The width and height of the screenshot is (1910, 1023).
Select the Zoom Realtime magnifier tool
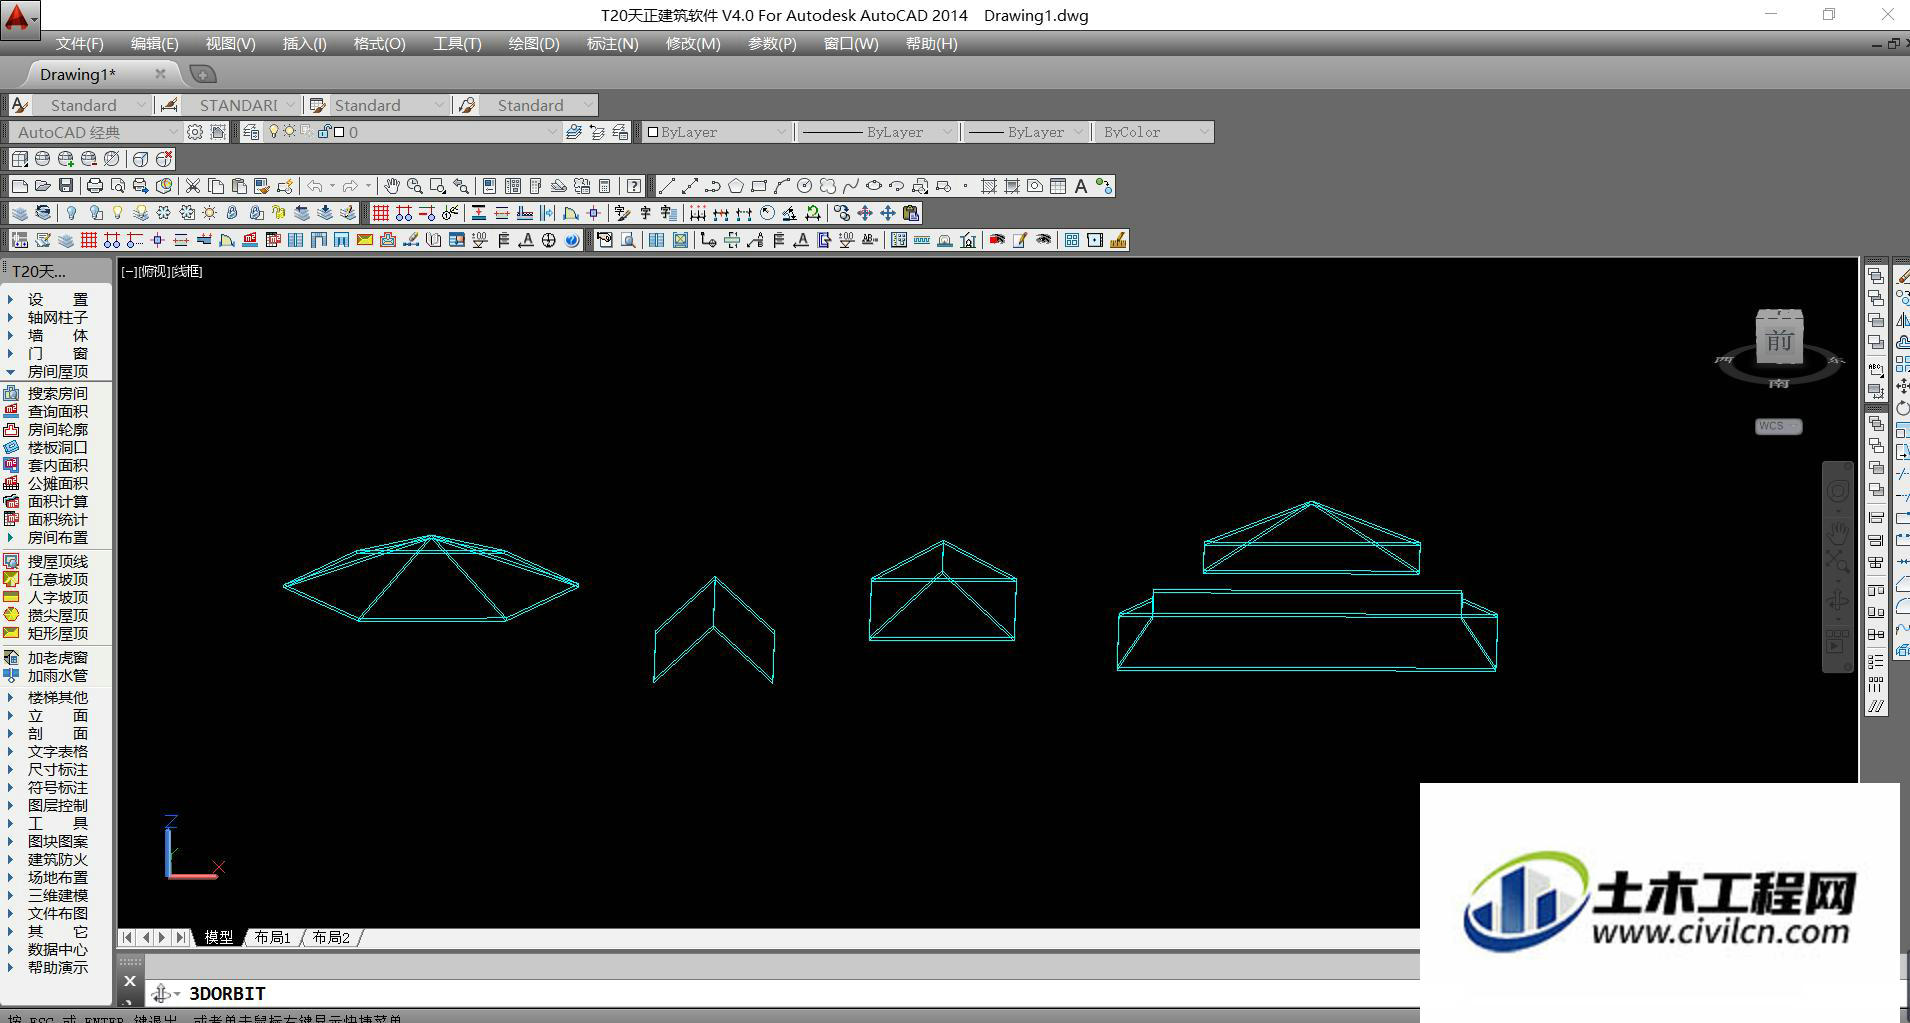pyautogui.click(x=415, y=186)
